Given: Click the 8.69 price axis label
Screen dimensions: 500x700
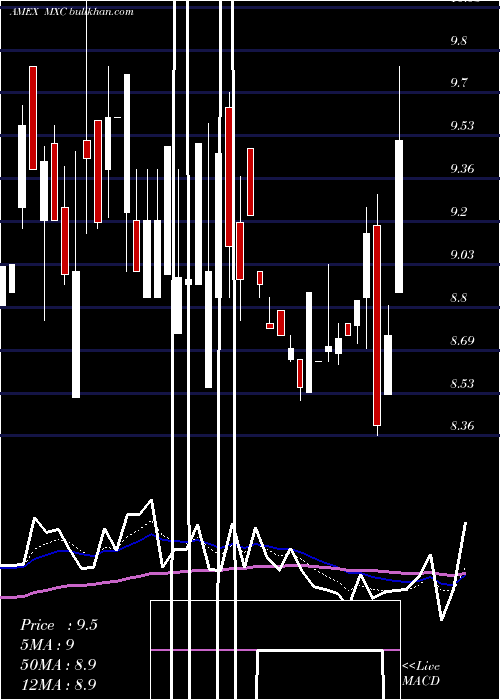Looking at the screenshot, I should [462, 341].
